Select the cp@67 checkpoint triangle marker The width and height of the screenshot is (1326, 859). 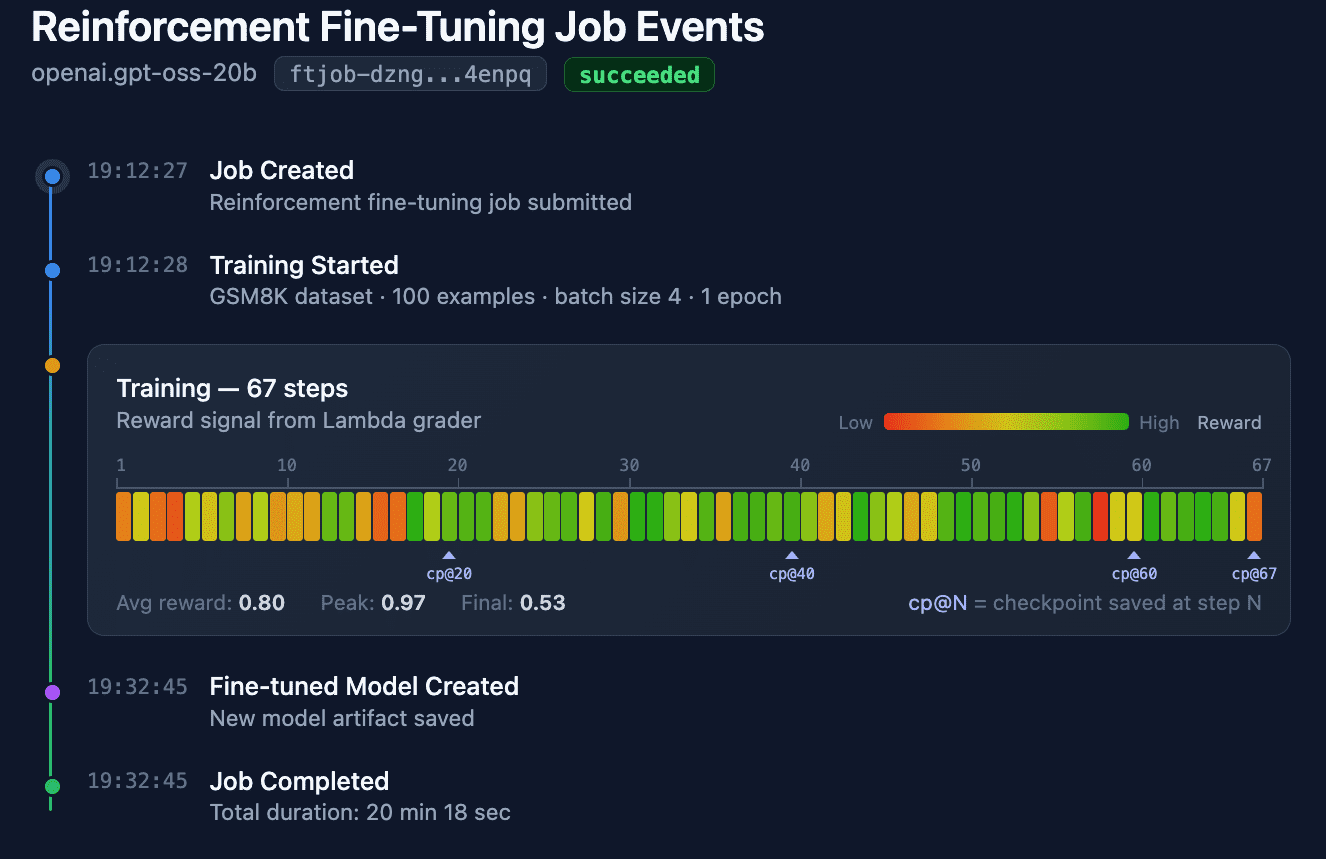(1254, 555)
